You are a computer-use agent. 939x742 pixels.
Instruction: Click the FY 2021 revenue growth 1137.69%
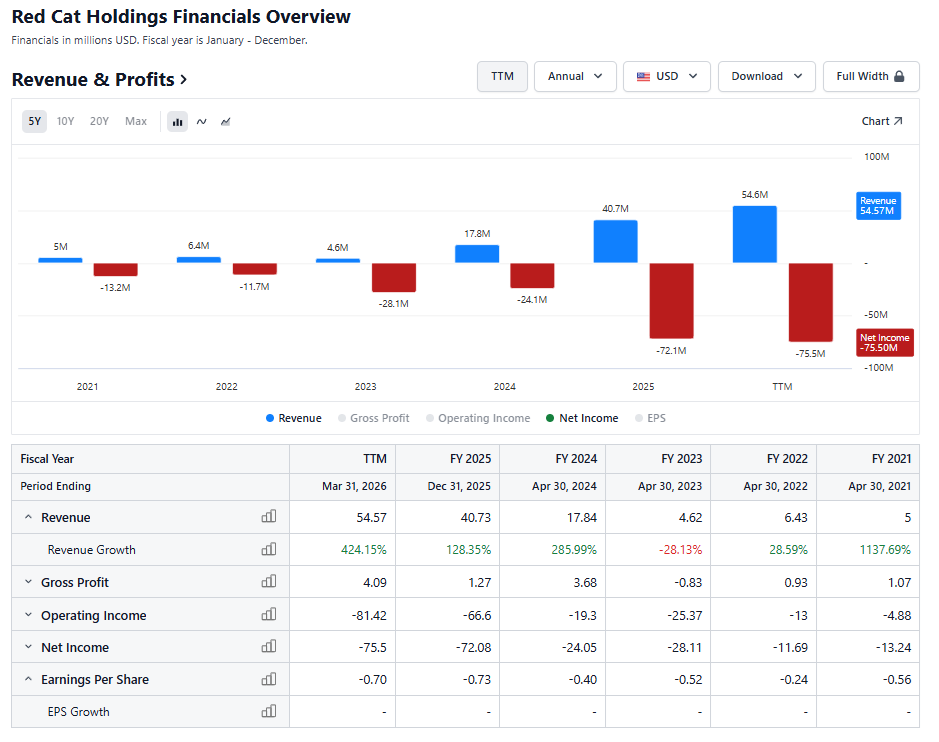pos(885,550)
